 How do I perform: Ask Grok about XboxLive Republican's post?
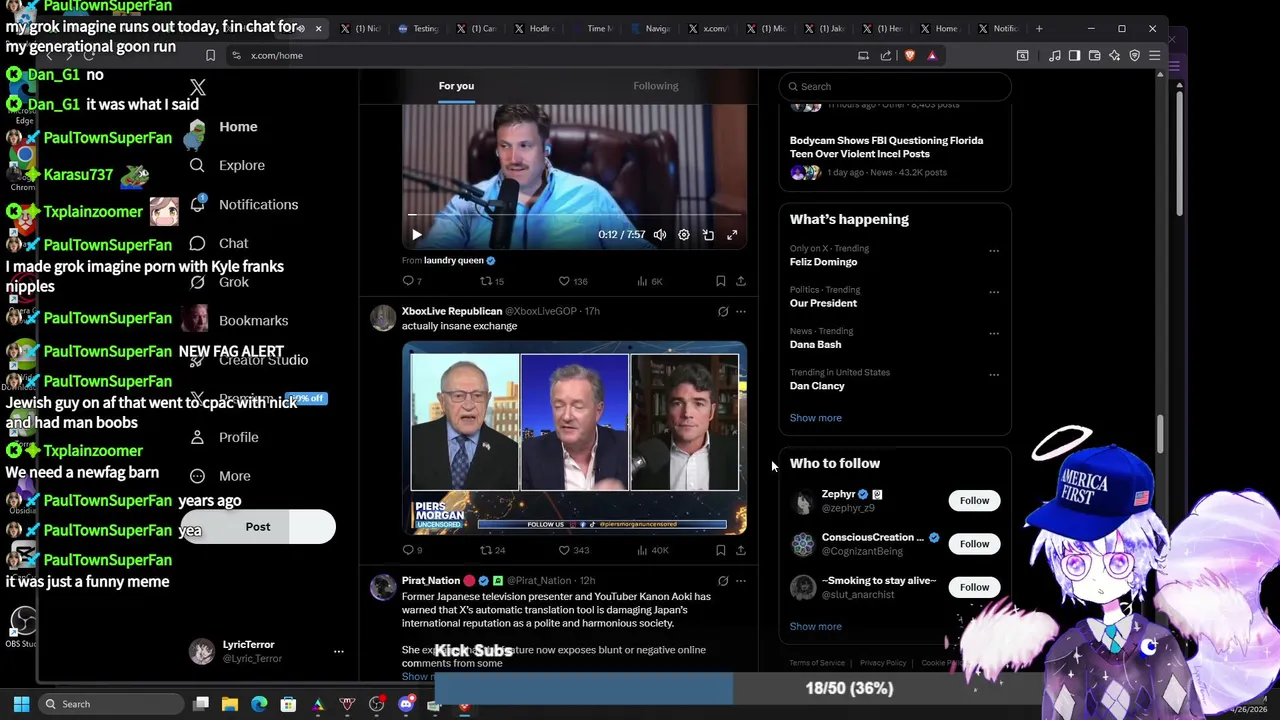pyautogui.click(x=723, y=311)
